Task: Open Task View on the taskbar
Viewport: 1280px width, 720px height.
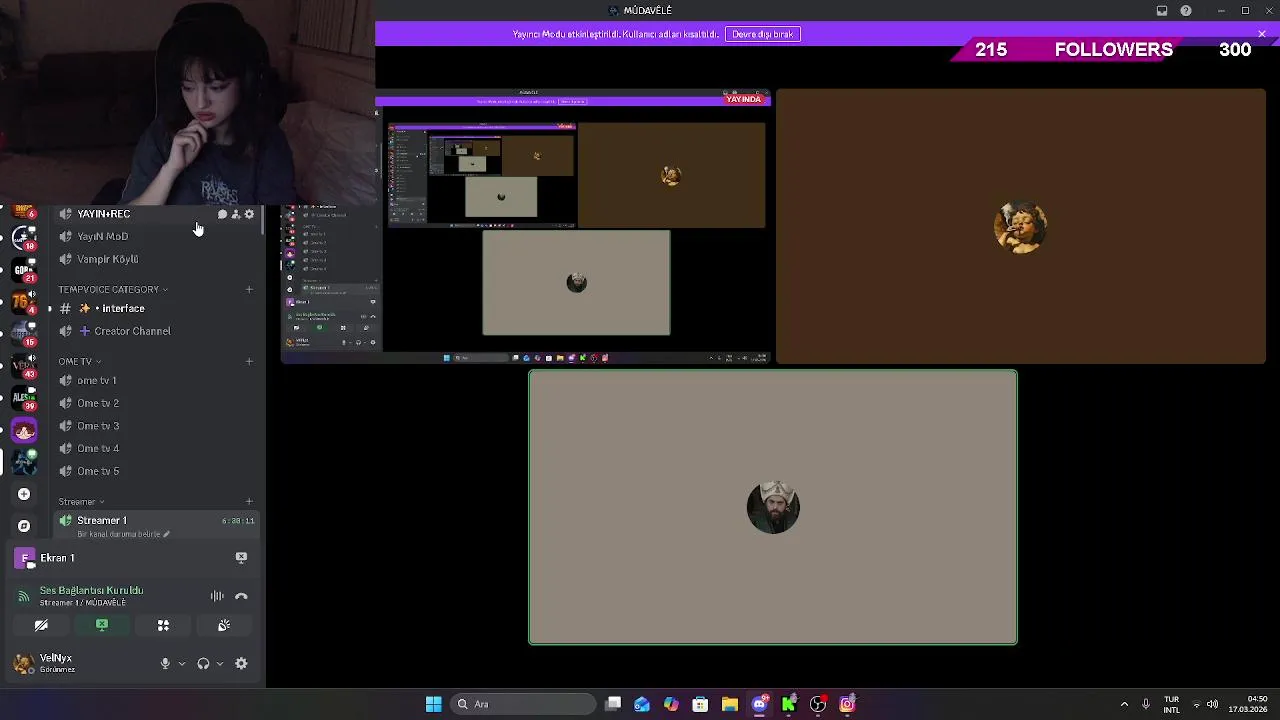Action: click(613, 704)
